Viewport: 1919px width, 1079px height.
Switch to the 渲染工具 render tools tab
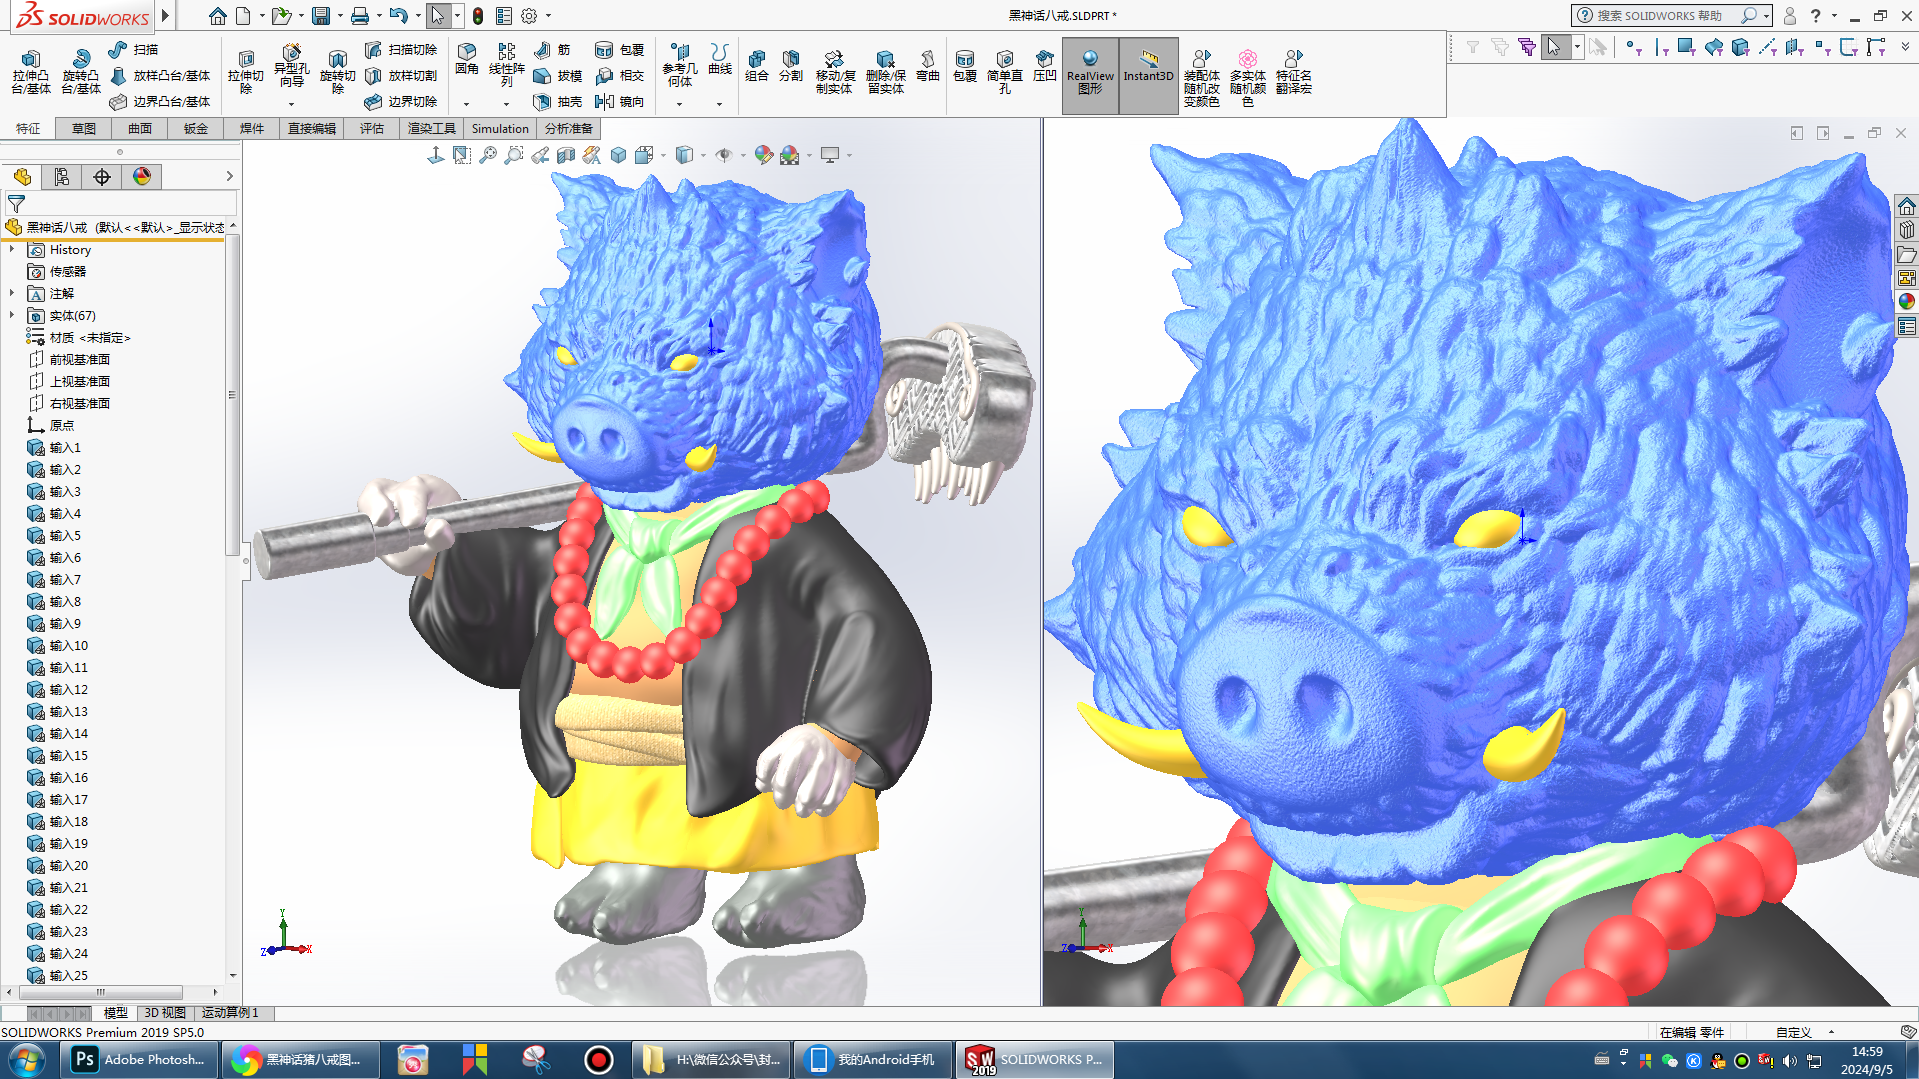coord(432,128)
